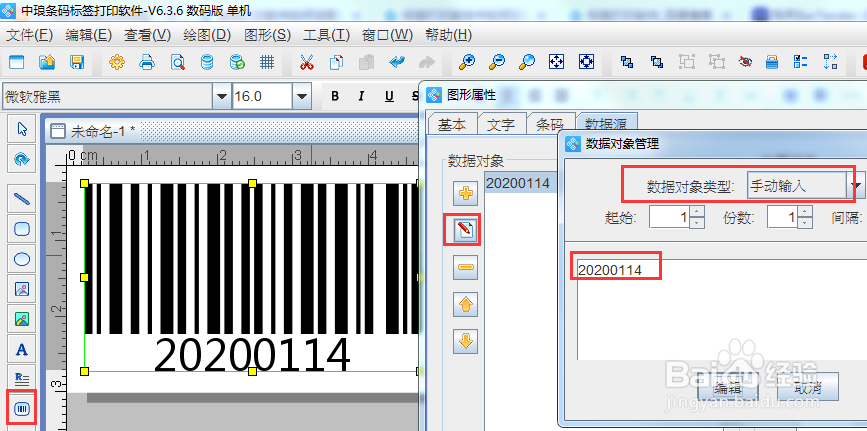Edit the data object with pencil button
The height and width of the screenshot is (431, 867).
[x=466, y=231]
